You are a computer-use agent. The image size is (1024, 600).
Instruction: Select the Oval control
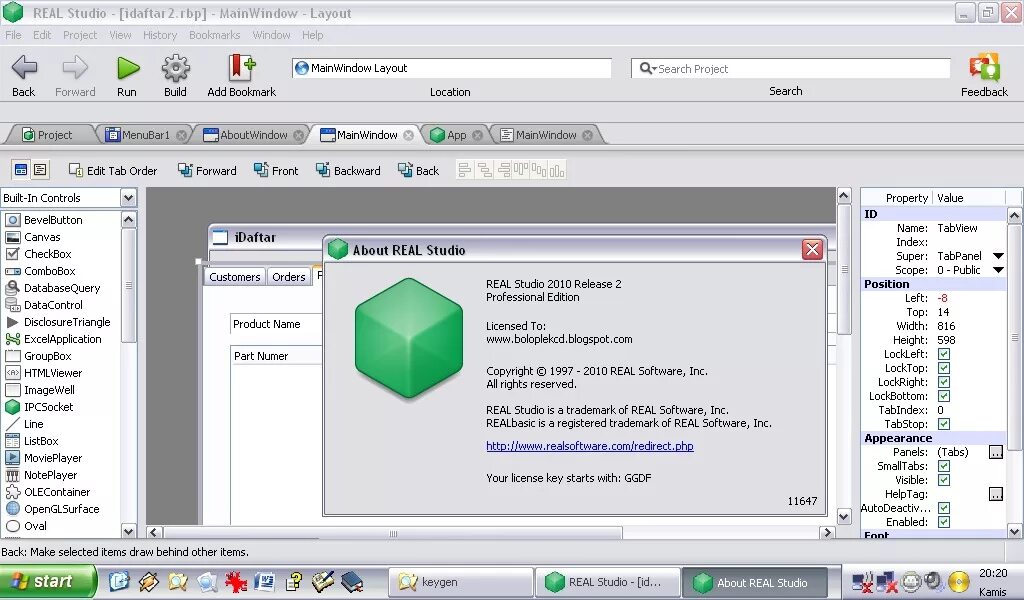[x=35, y=526]
